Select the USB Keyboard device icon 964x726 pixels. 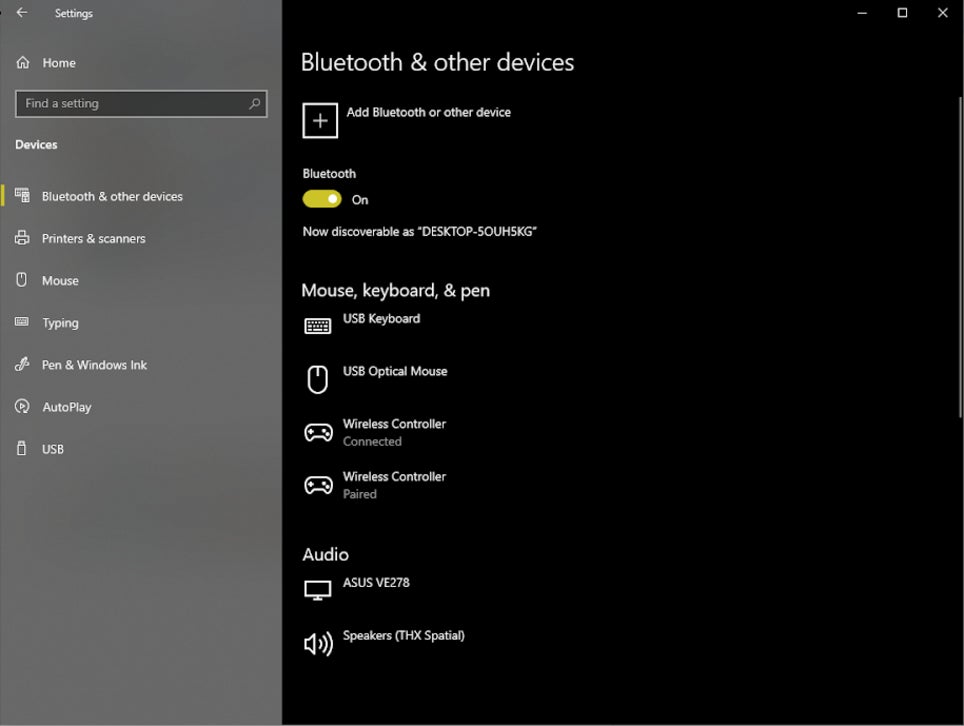click(317, 324)
